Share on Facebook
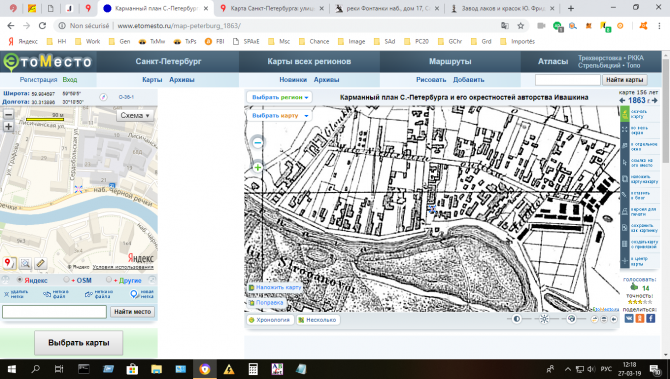 click(x=650, y=318)
